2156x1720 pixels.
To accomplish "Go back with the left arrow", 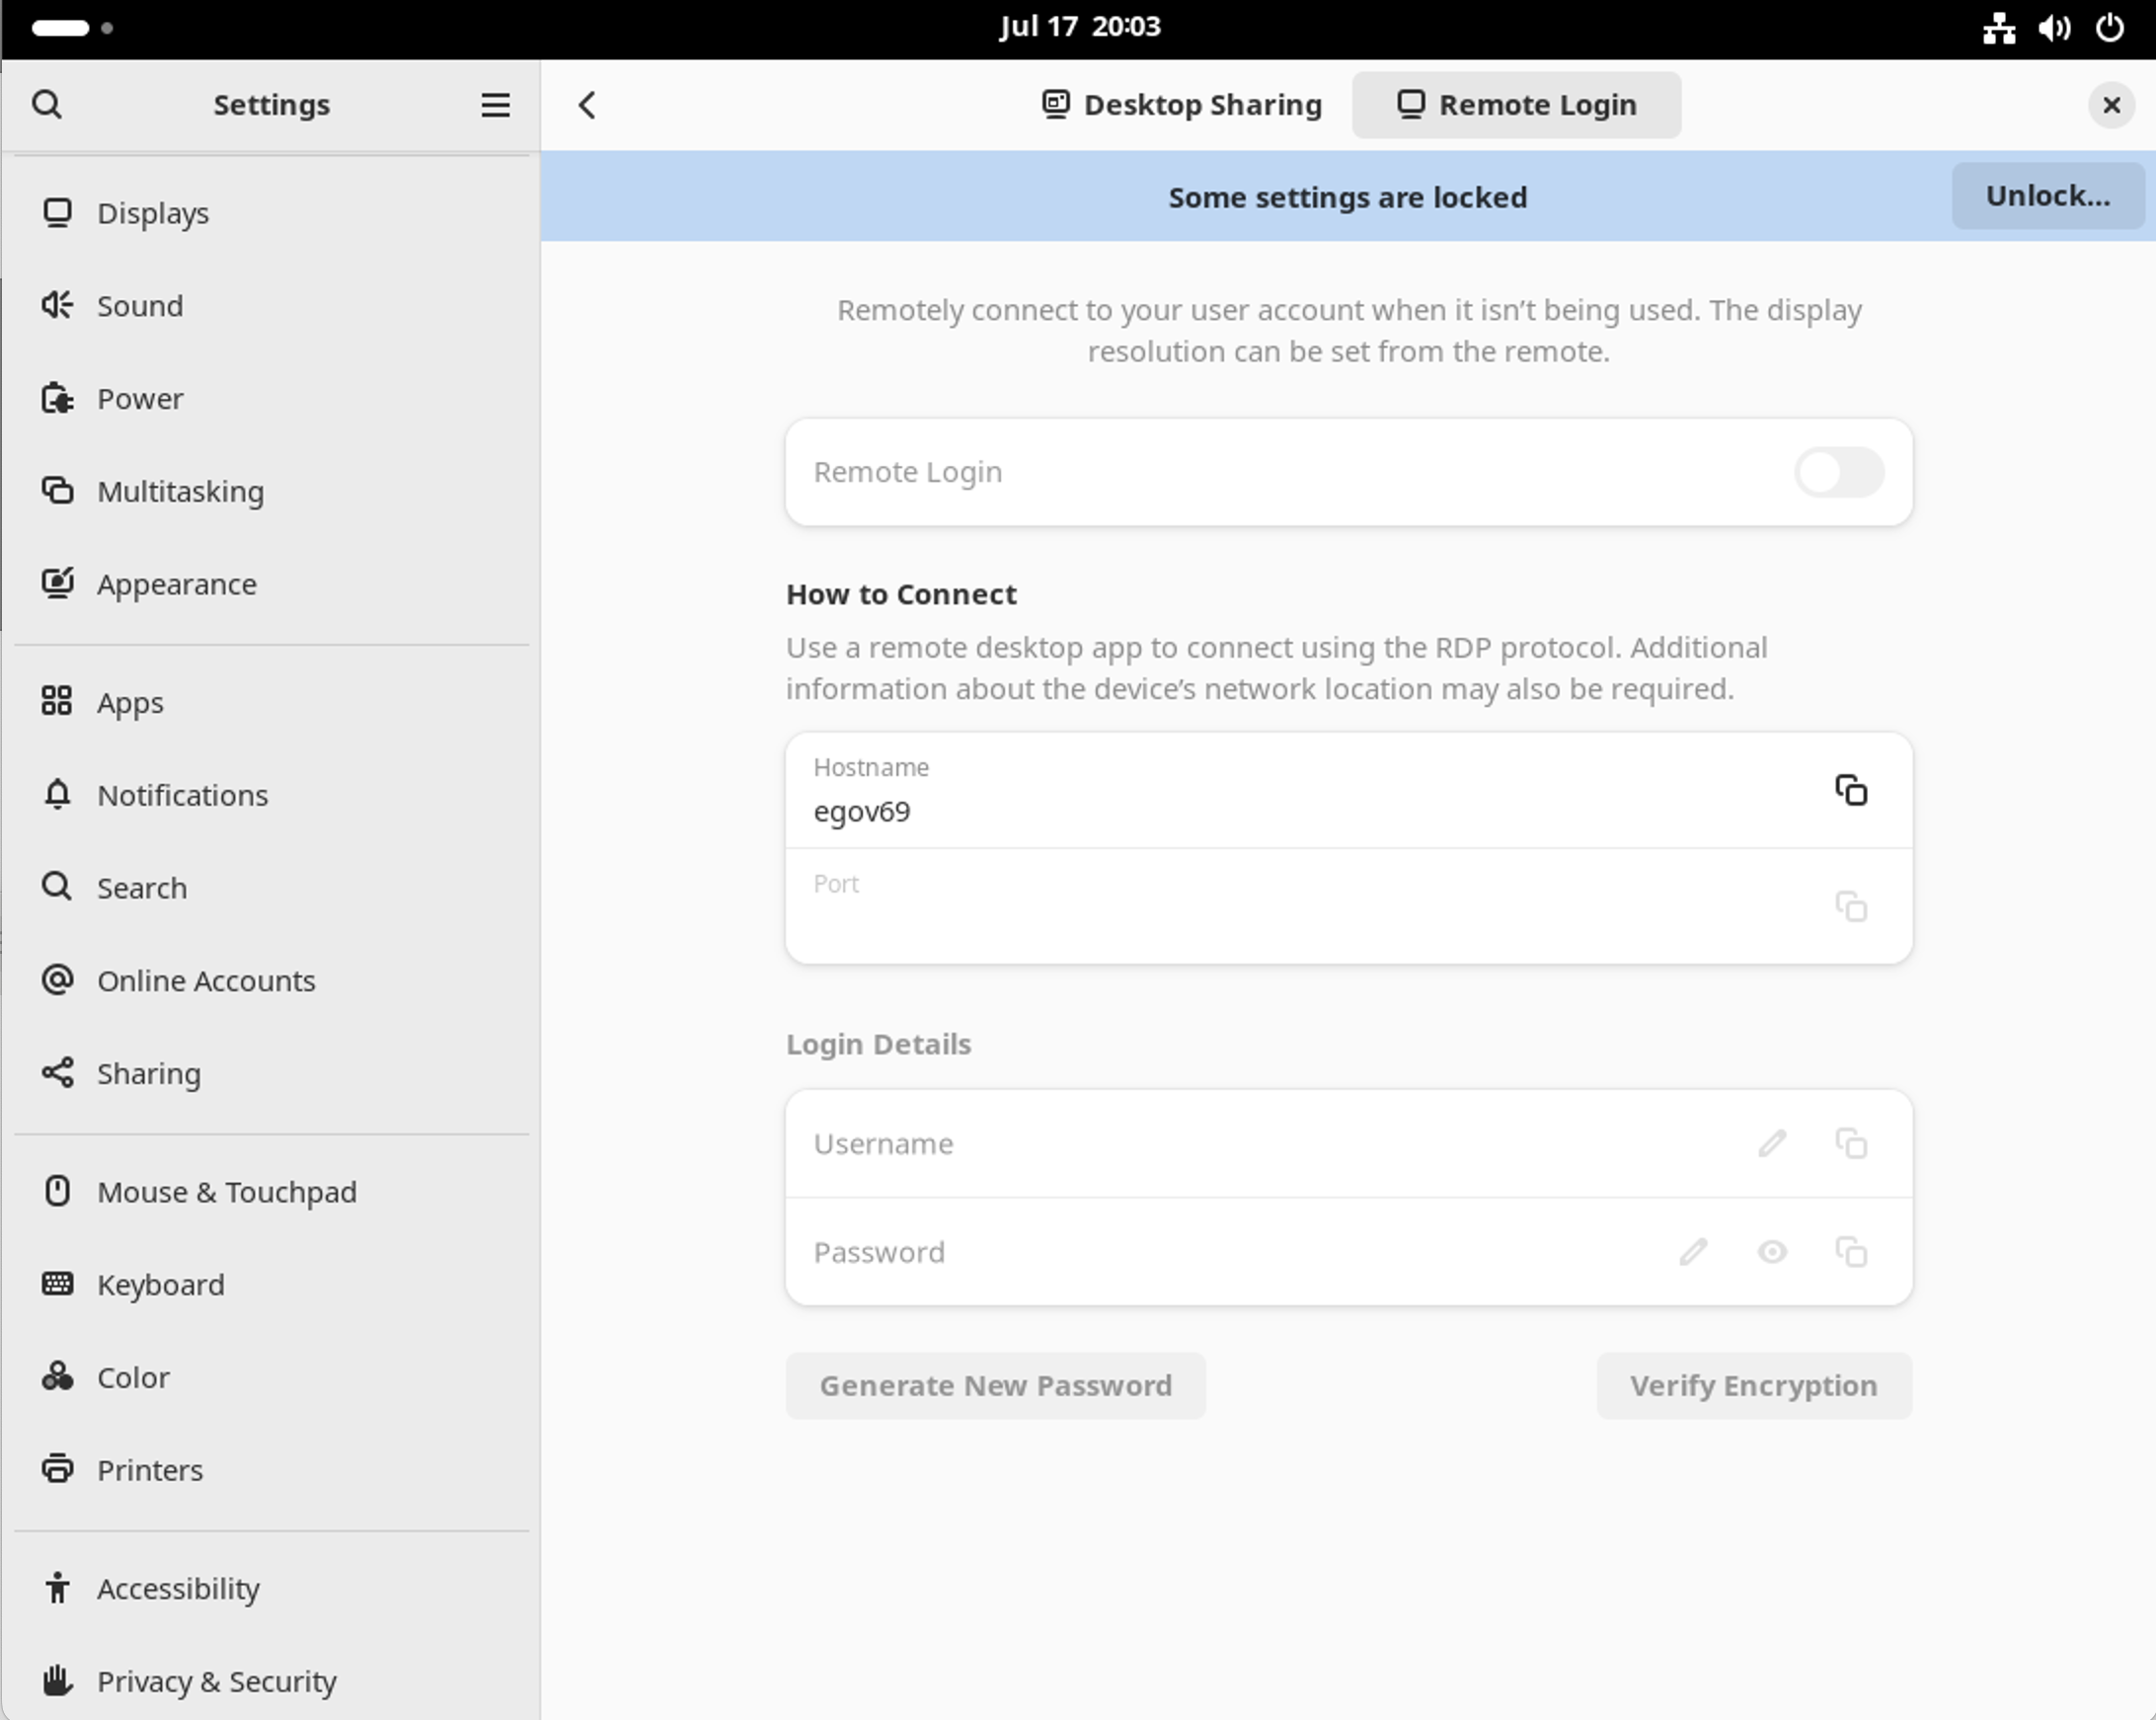I will click(x=587, y=105).
